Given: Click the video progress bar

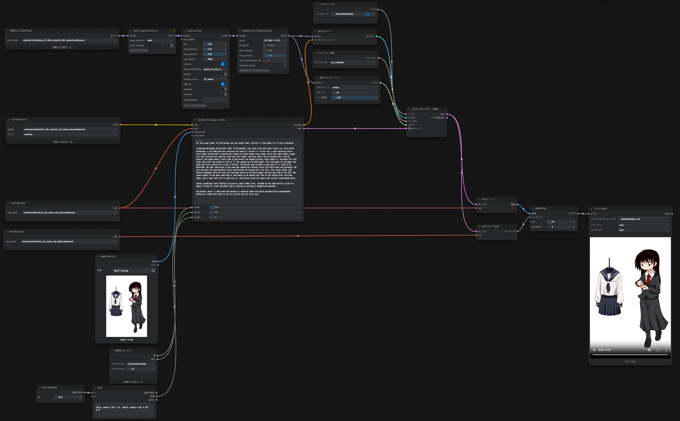Looking at the screenshot, I should [x=631, y=354].
